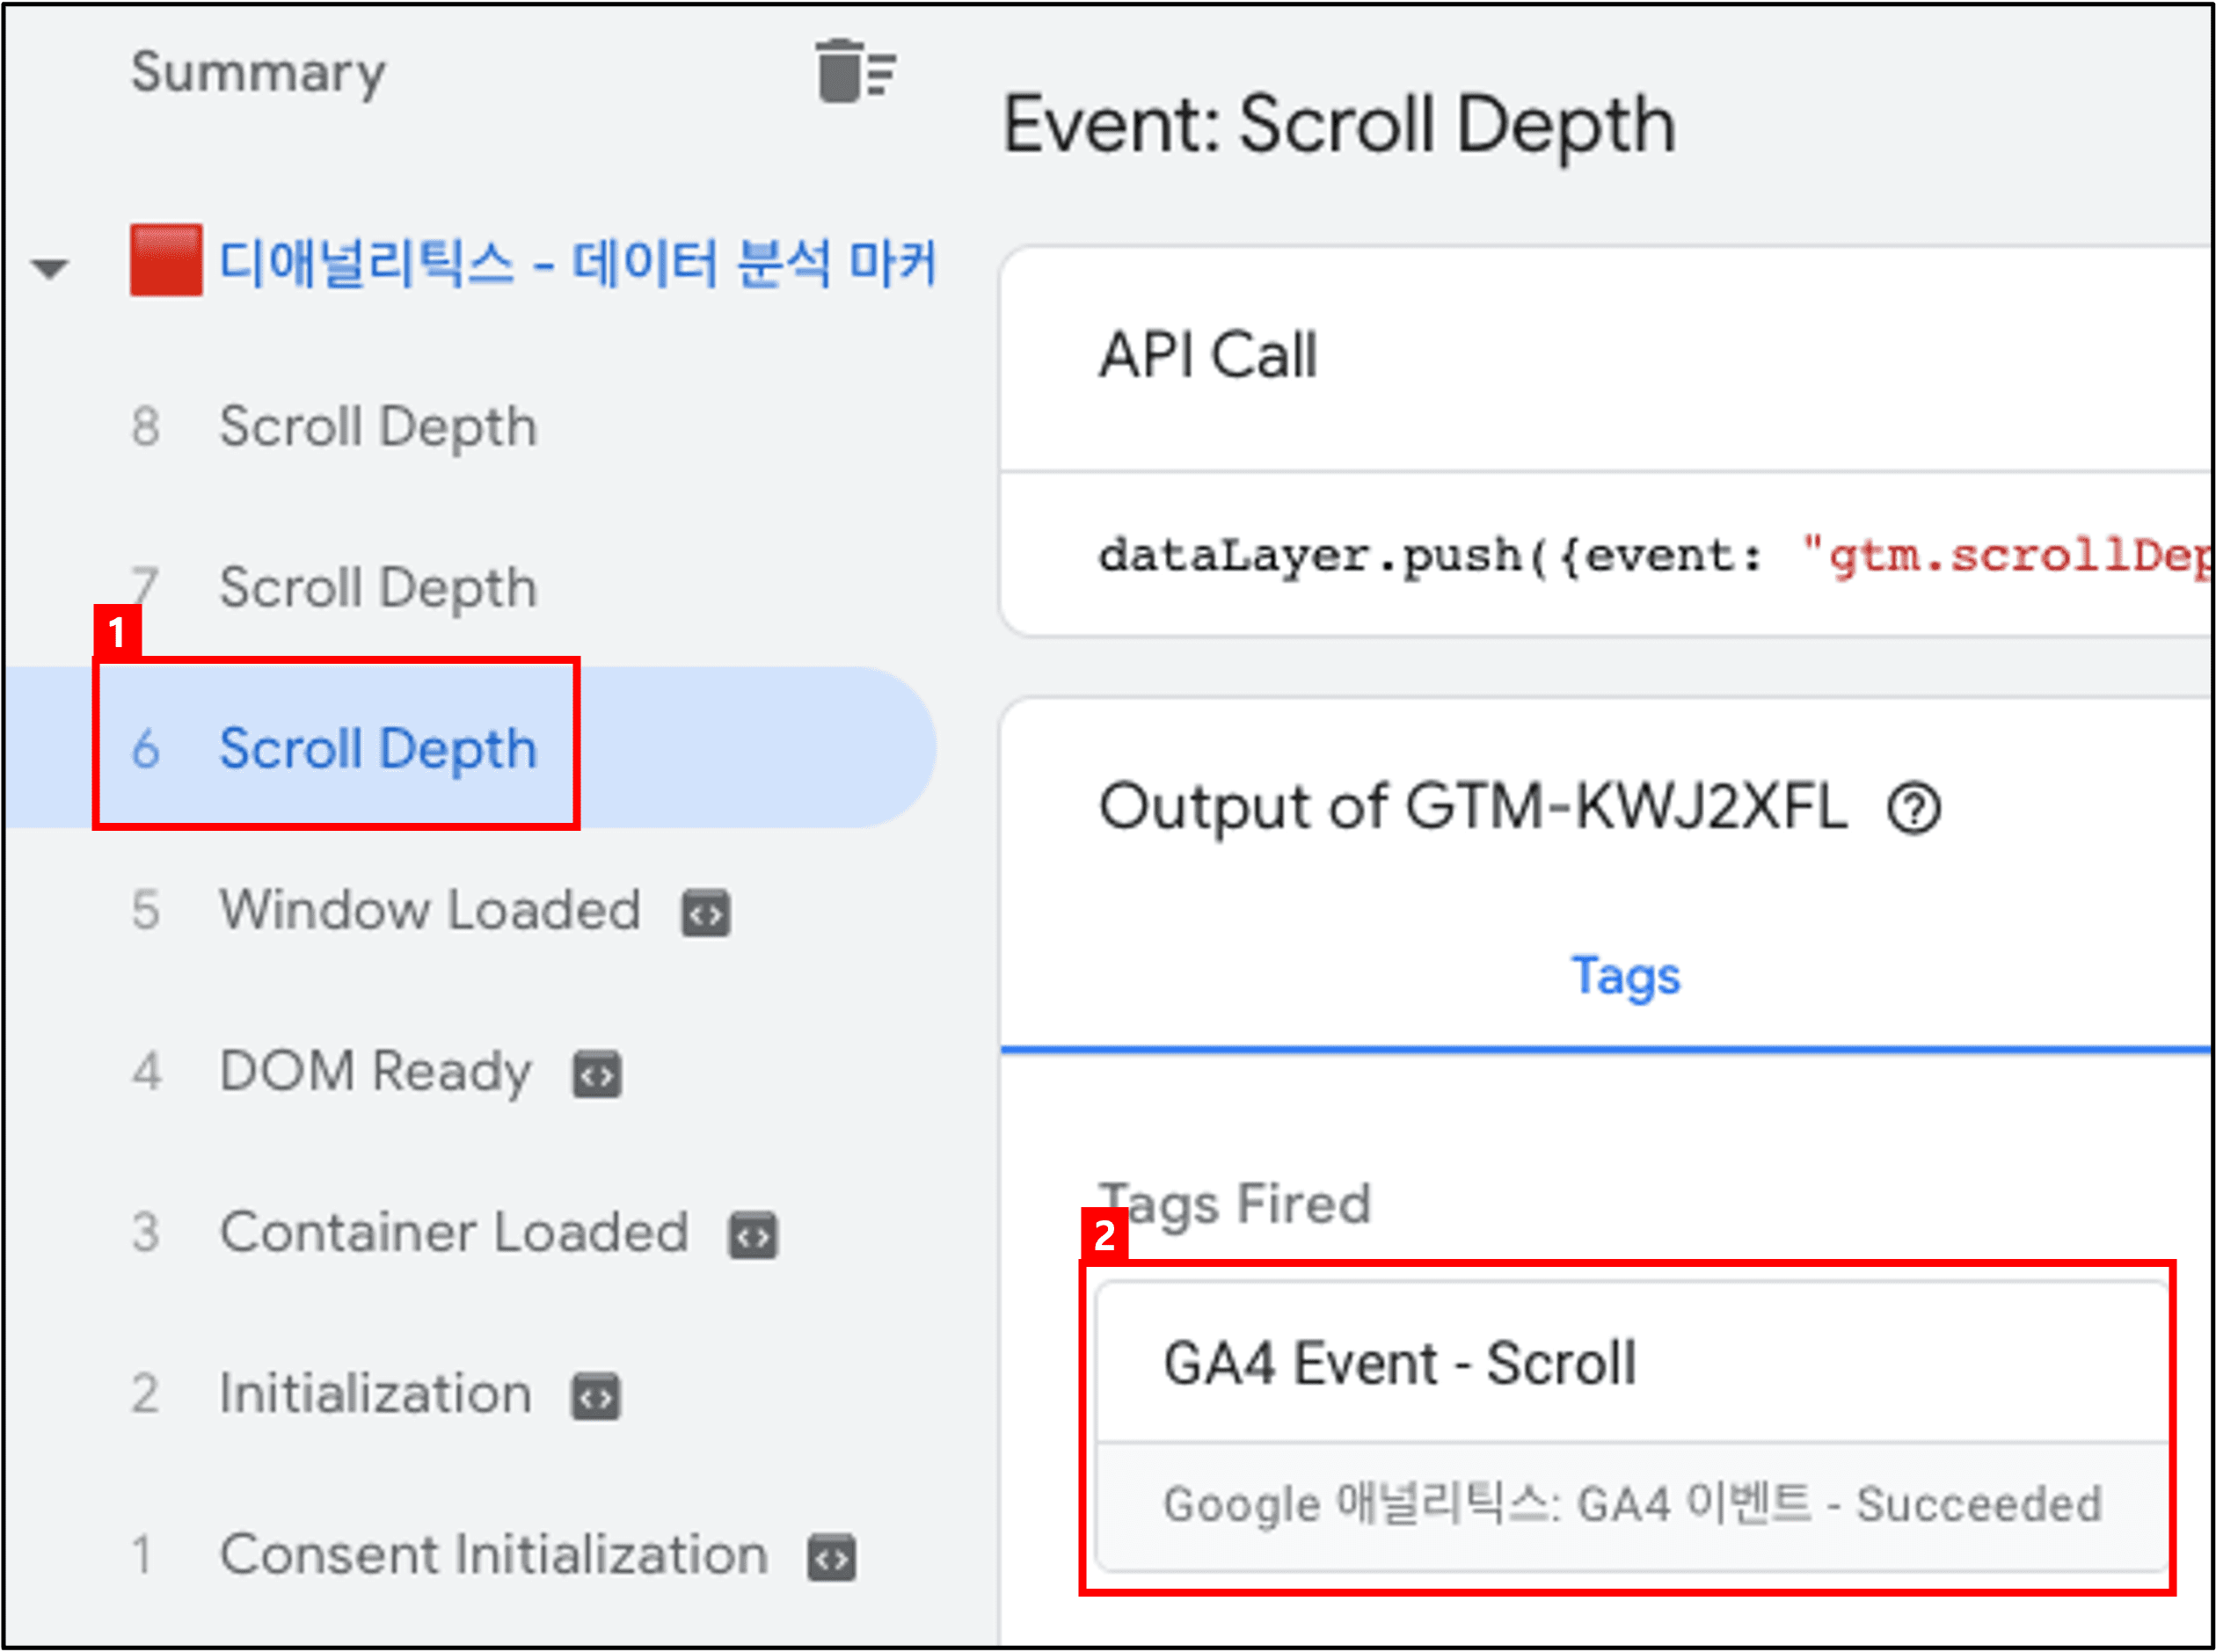
Task: Clear events with the trash list icon
Action: [855, 71]
